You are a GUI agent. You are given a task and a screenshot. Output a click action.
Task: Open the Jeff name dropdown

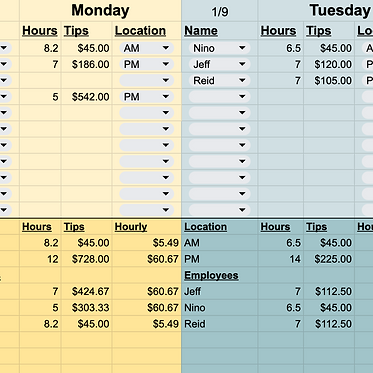coord(219,64)
